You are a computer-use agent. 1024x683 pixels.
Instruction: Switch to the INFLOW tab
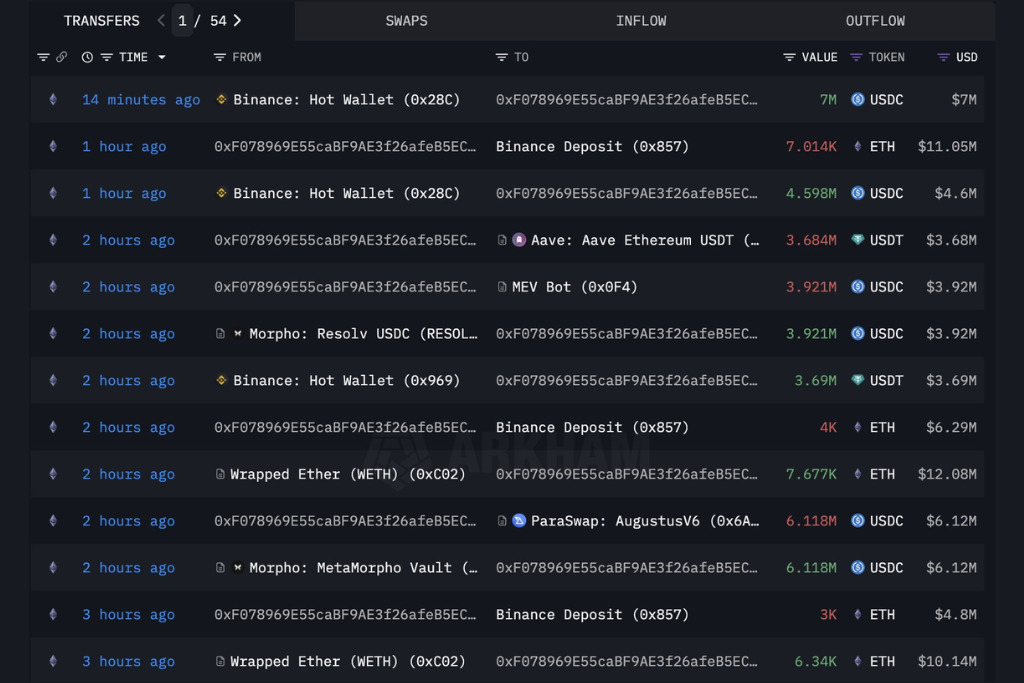tap(641, 21)
